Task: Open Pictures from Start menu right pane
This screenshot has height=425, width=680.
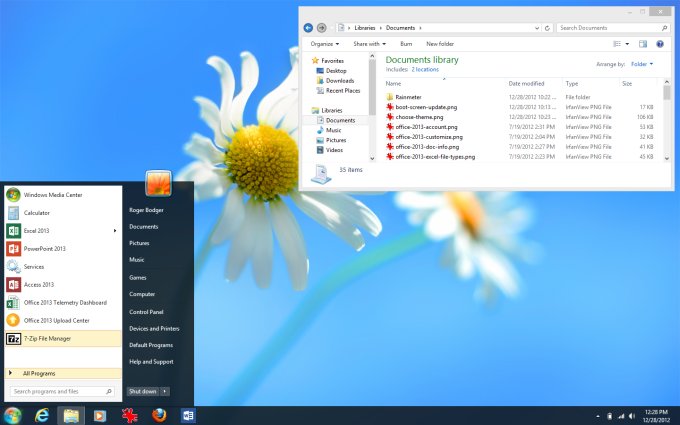Action: click(x=139, y=243)
